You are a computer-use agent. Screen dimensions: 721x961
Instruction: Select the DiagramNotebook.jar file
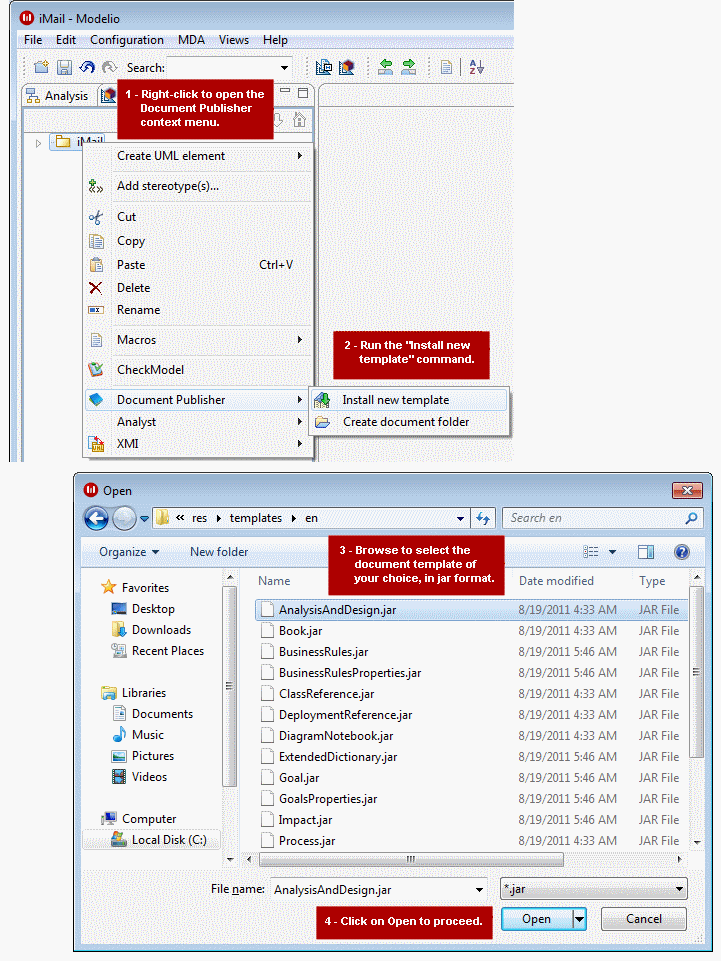(471, 736)
